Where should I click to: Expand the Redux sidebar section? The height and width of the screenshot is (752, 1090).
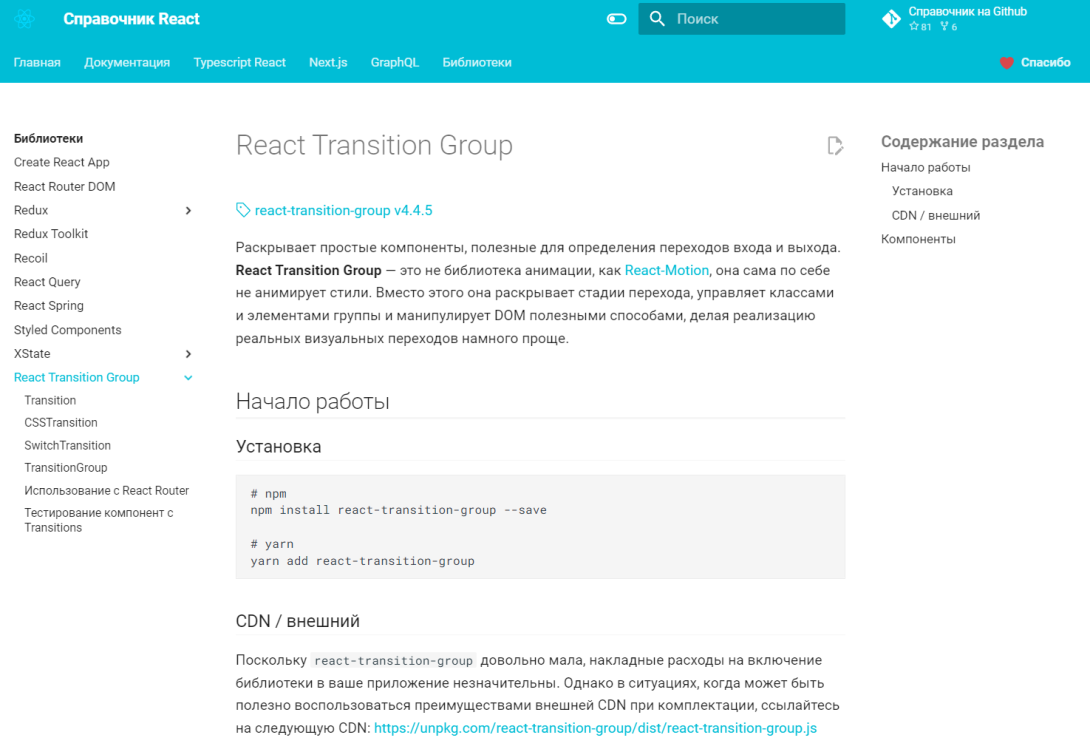[188, 211]
